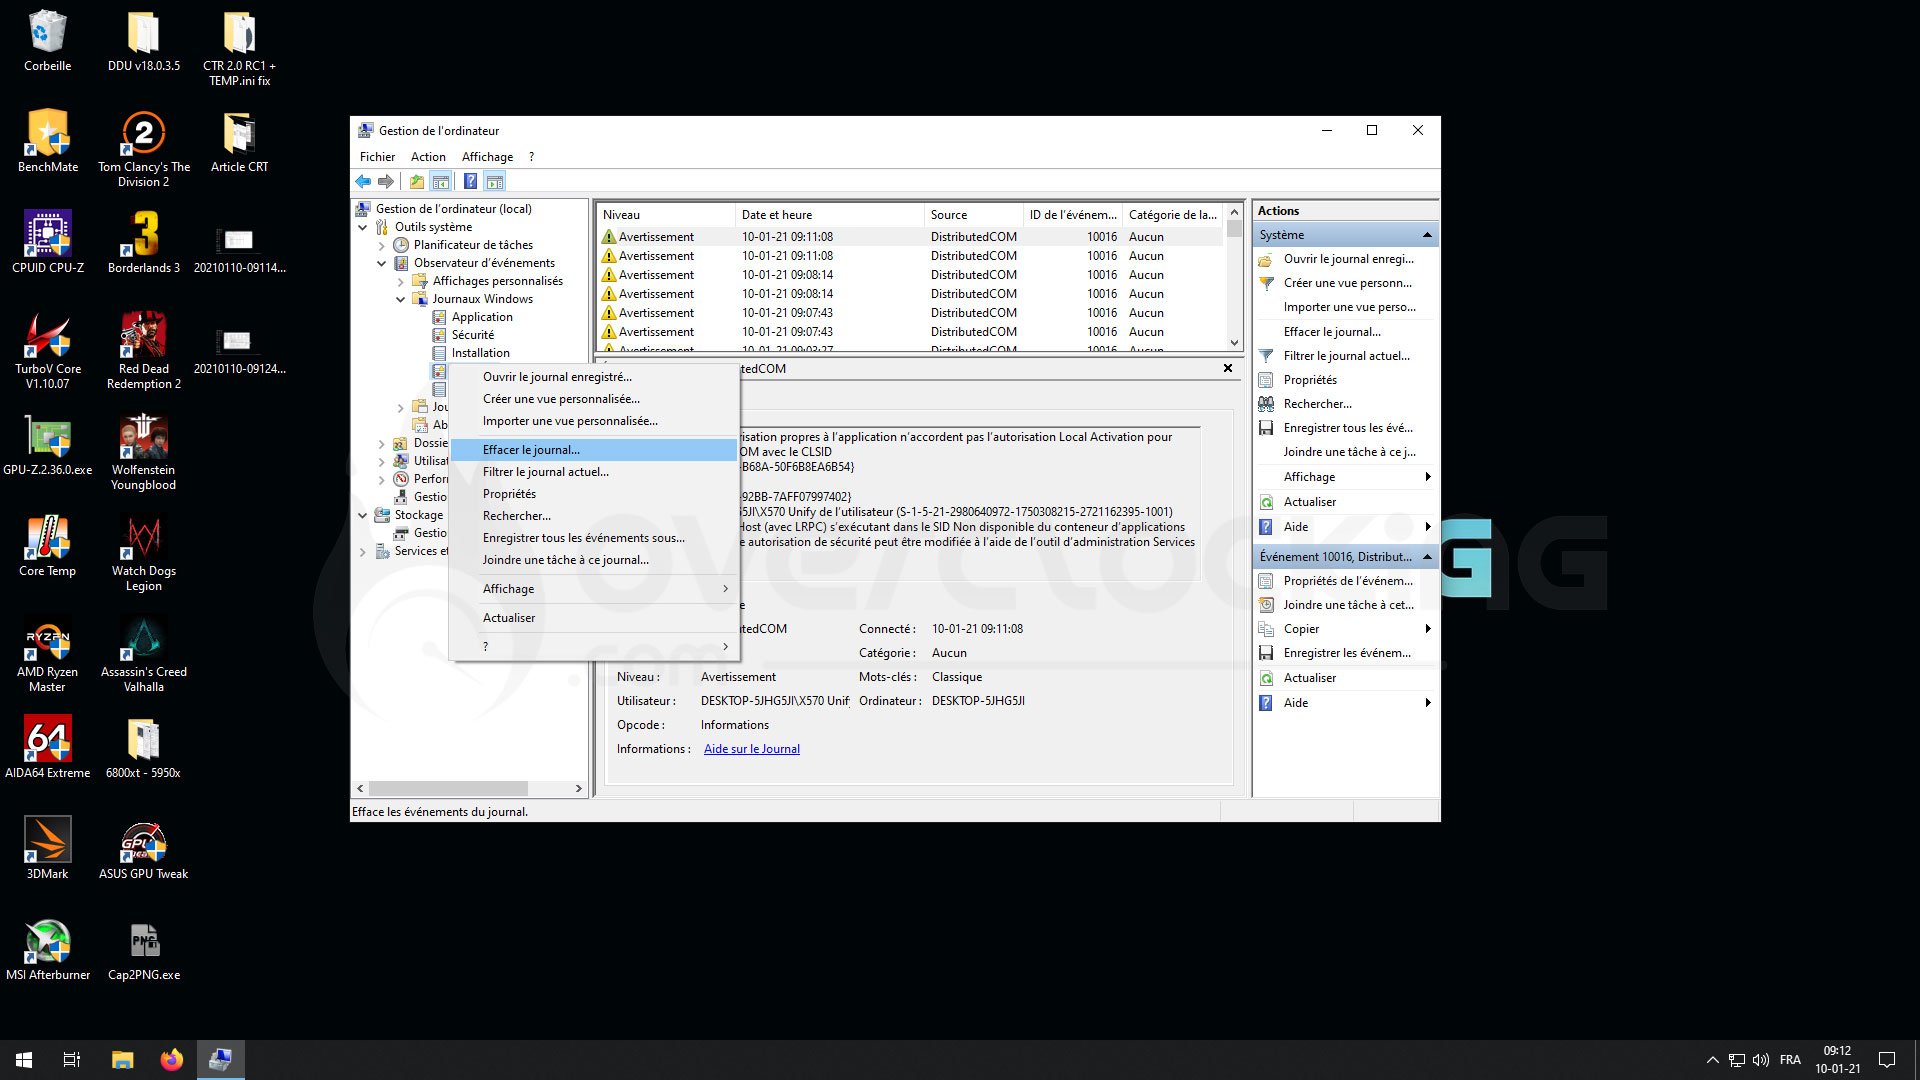Open File Explorer from the taskbar

pyautogui.click(x=122, y=1059)
